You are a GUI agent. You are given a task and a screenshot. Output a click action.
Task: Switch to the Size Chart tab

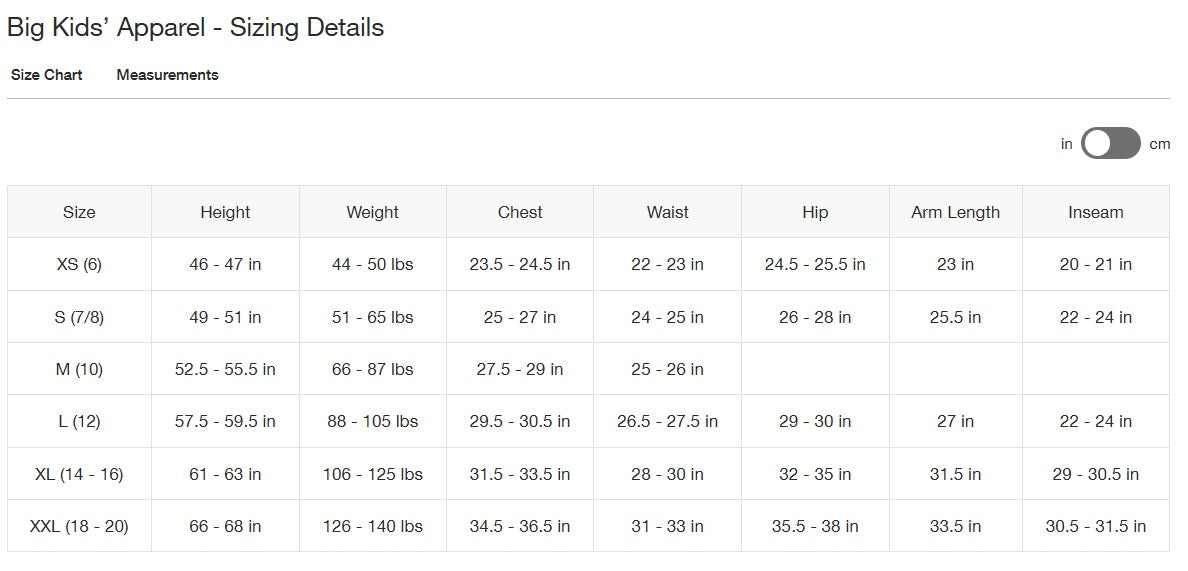tap(47, 75)
